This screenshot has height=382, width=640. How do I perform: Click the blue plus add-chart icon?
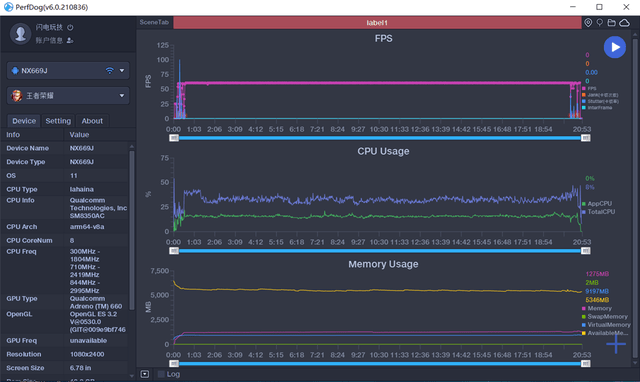coord(616,344)
